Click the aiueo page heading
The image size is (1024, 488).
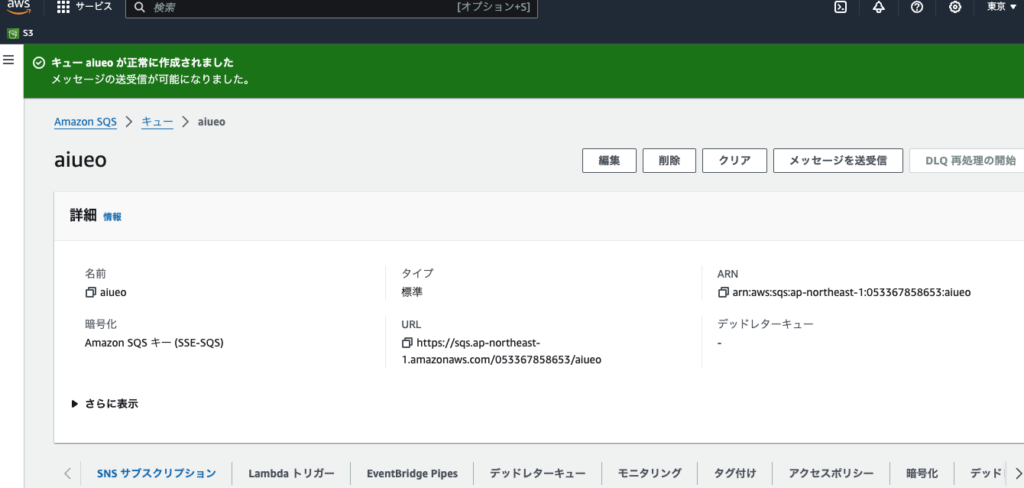[80, 161]
